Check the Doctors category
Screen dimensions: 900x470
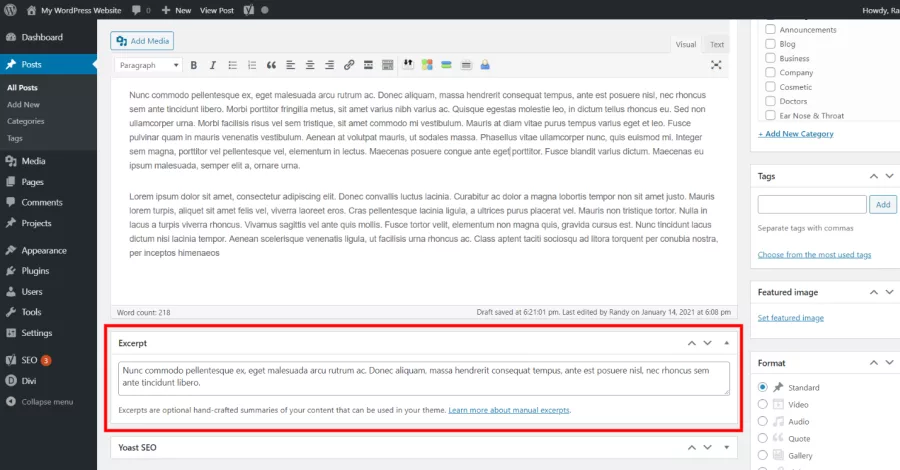pyautogui.click(x=770, y=101)
